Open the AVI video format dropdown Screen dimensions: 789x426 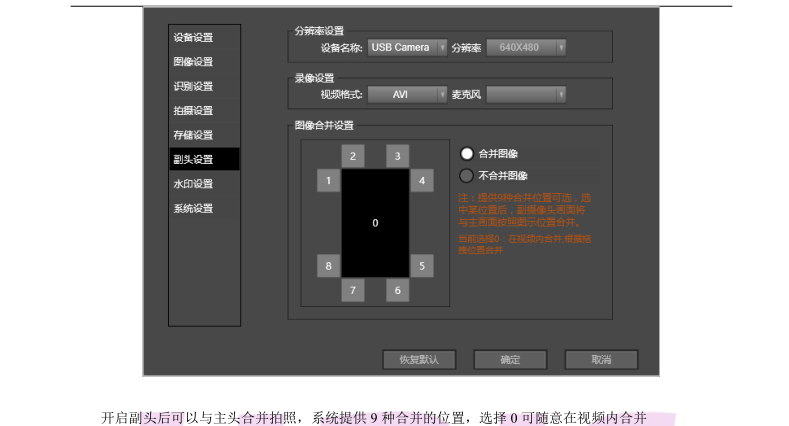point(406,94)
